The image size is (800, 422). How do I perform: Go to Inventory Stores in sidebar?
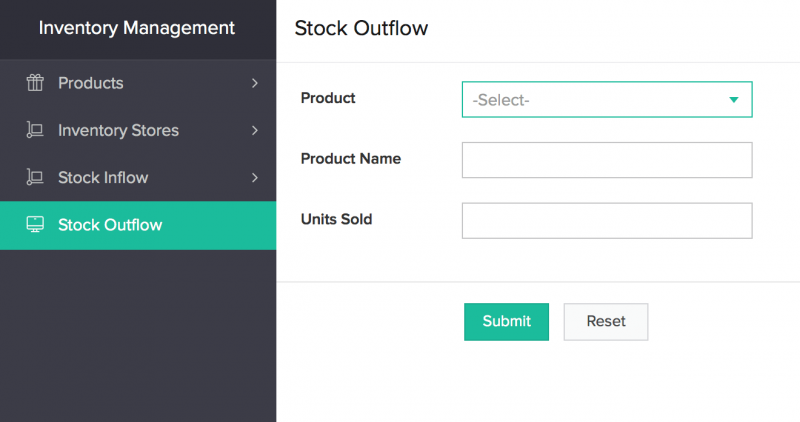pyautogui.click(x=118, y=130)
